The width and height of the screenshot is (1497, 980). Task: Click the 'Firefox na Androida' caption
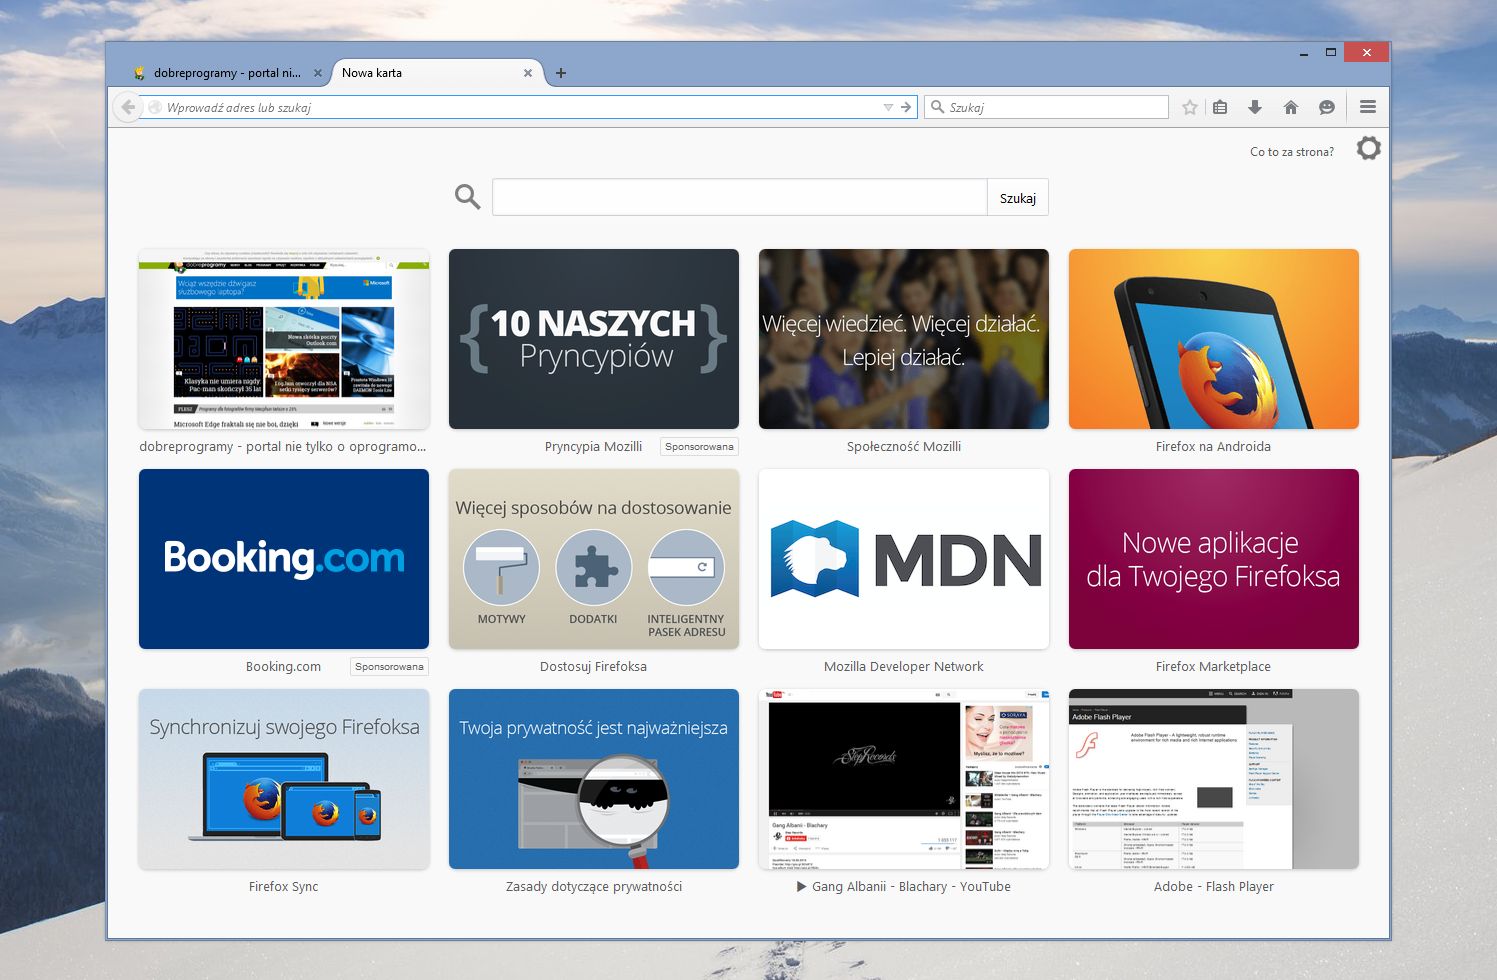coord(1213,447)
